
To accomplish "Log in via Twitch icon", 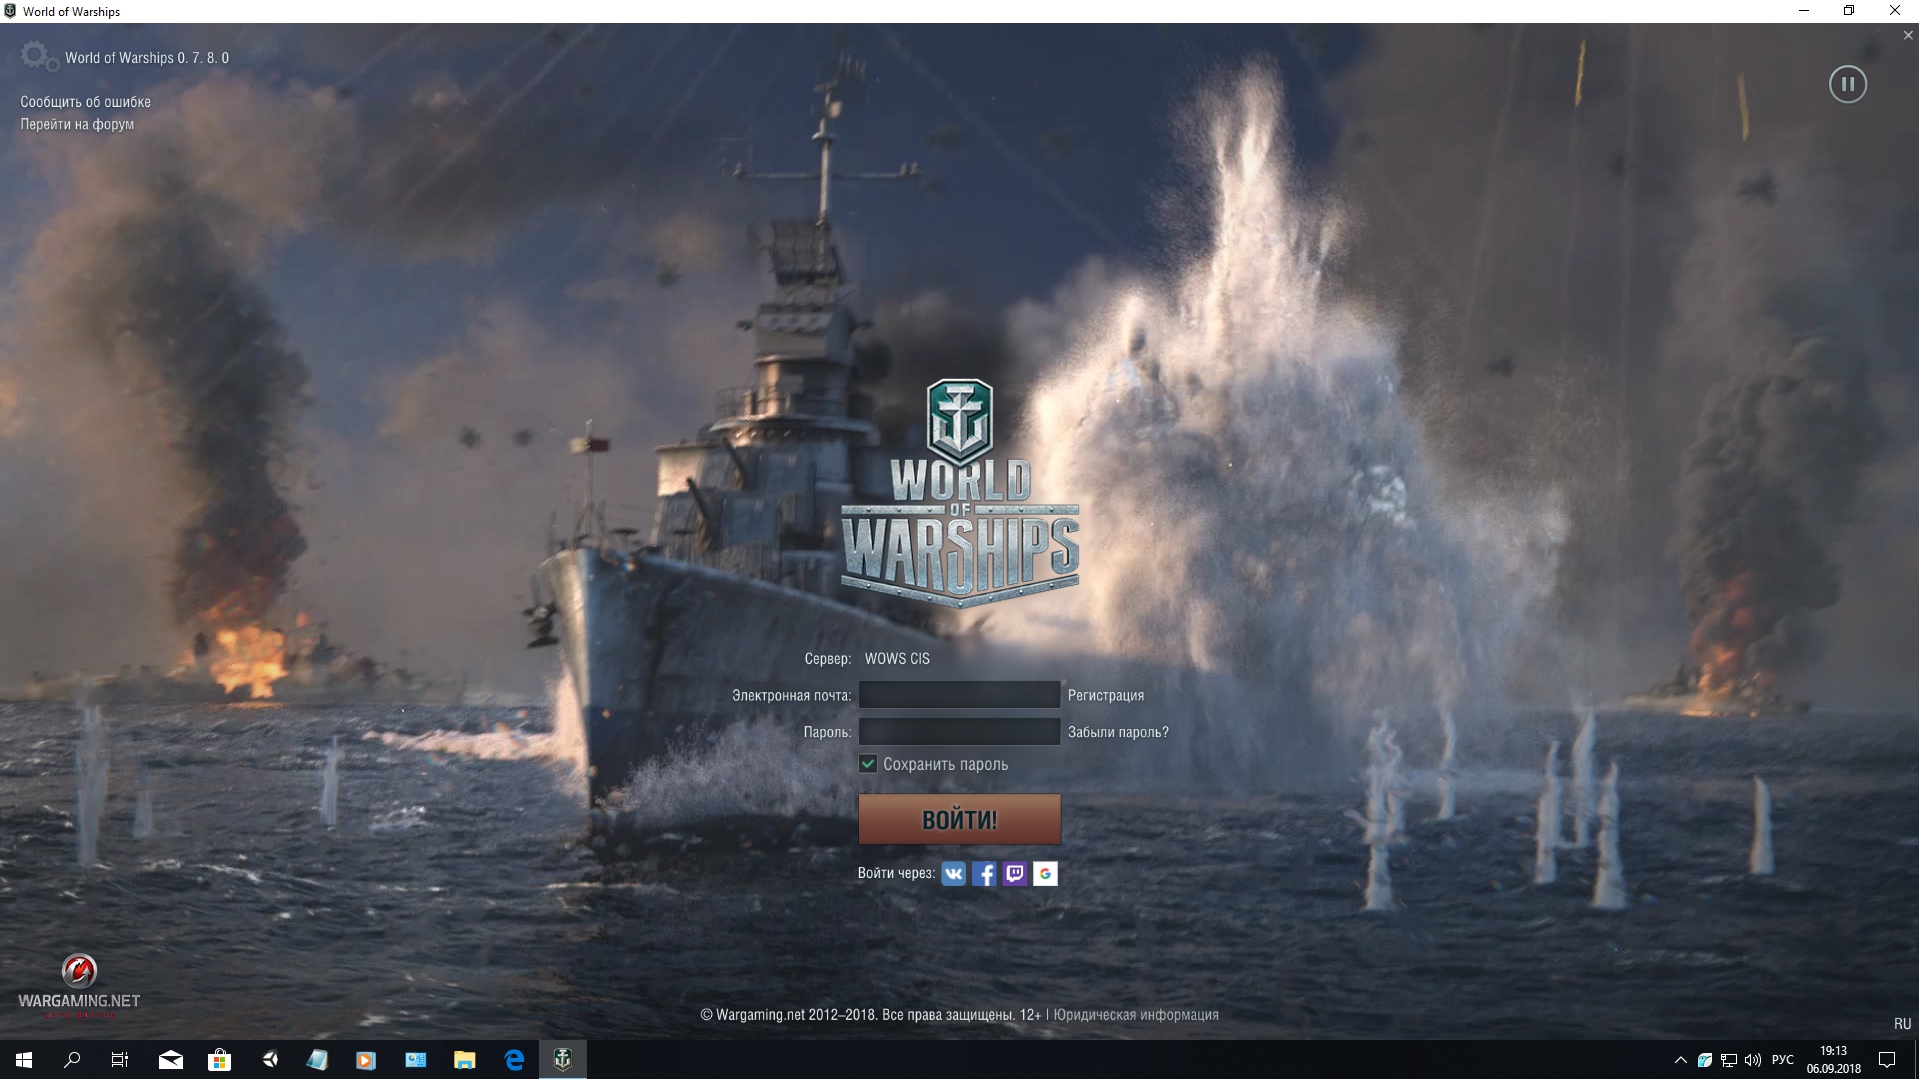I will click(1015, 874).
